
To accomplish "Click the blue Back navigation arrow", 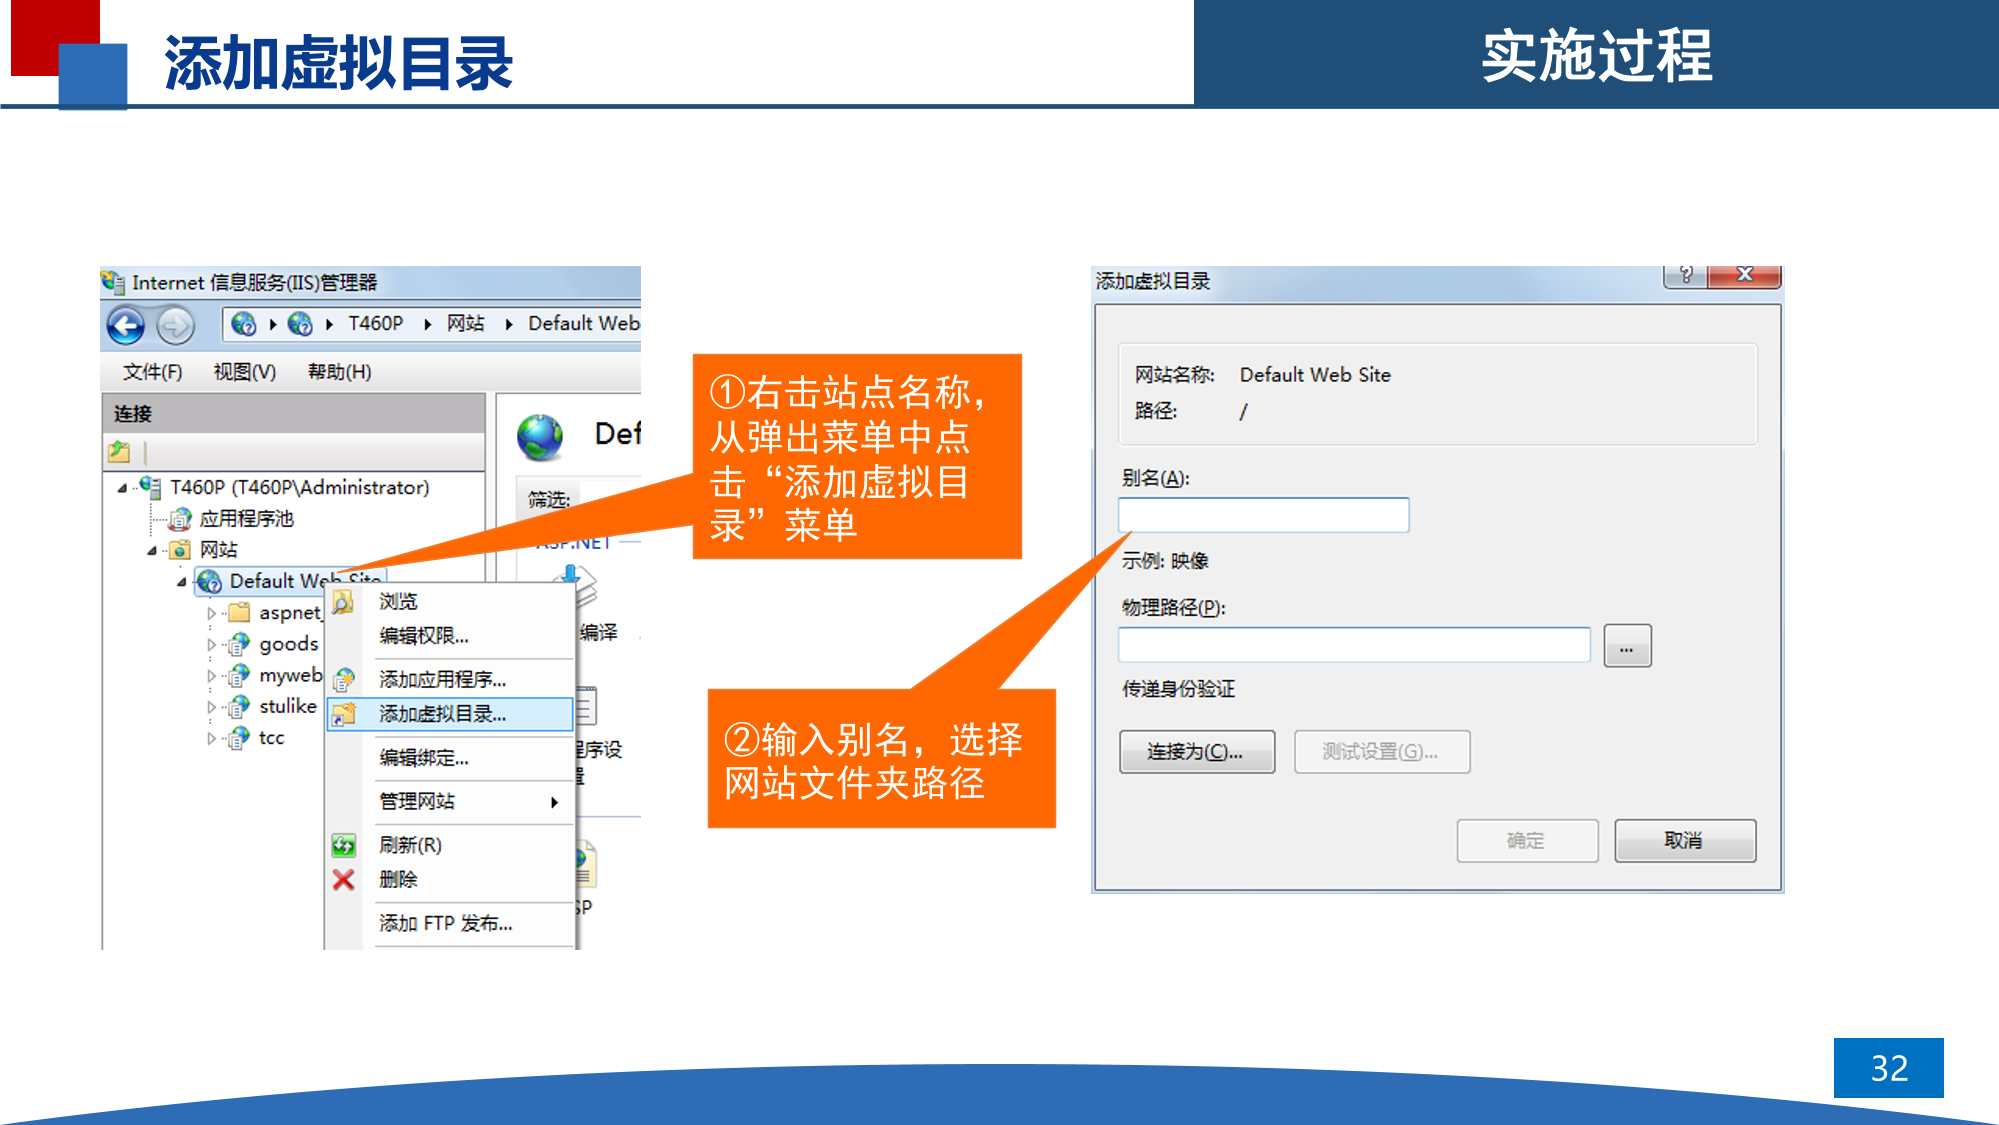I will click(x=126, y=325).
